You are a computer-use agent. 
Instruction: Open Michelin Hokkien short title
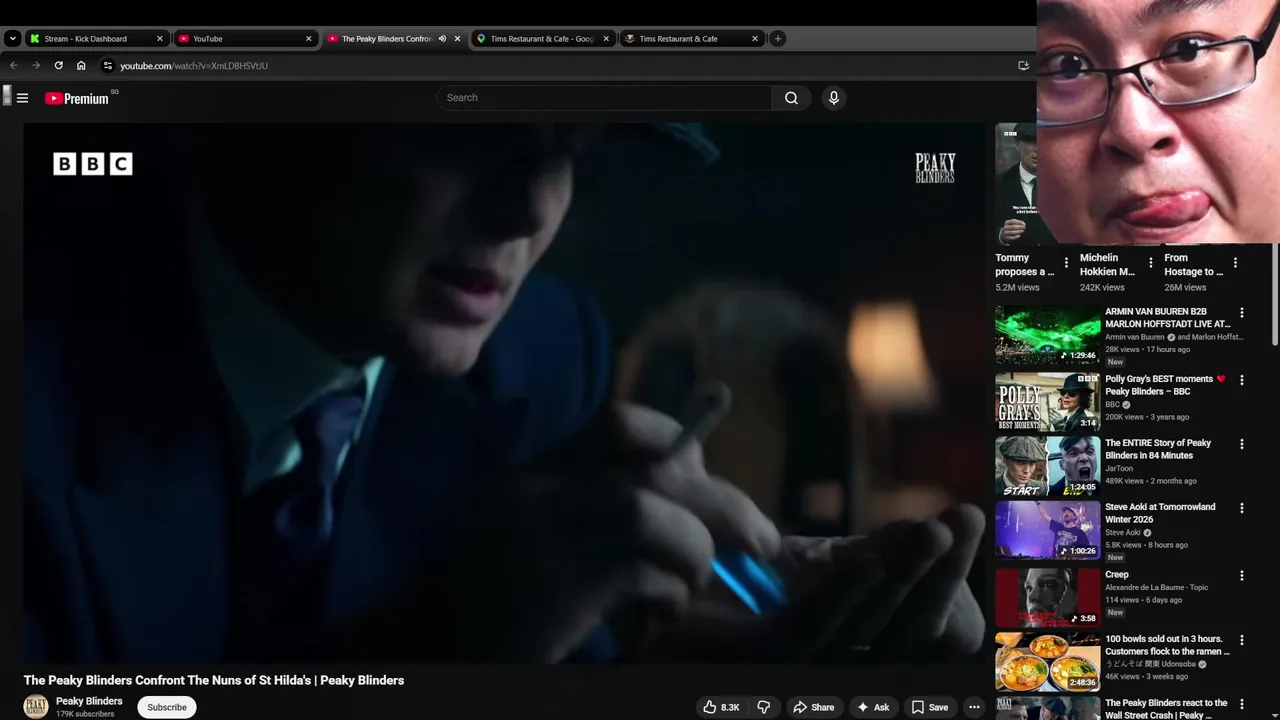pos(1107,264)
